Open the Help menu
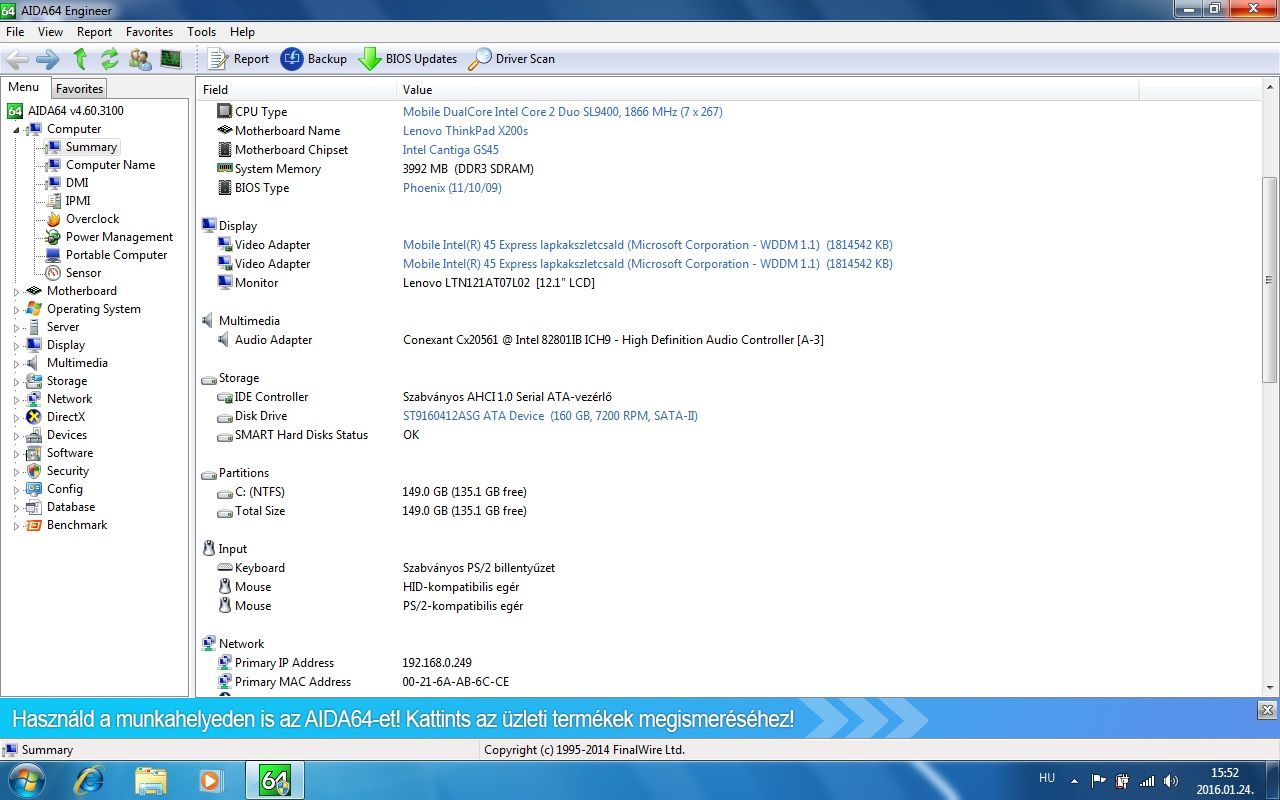This screenshot has width=1280, height=800. point(242,32)
